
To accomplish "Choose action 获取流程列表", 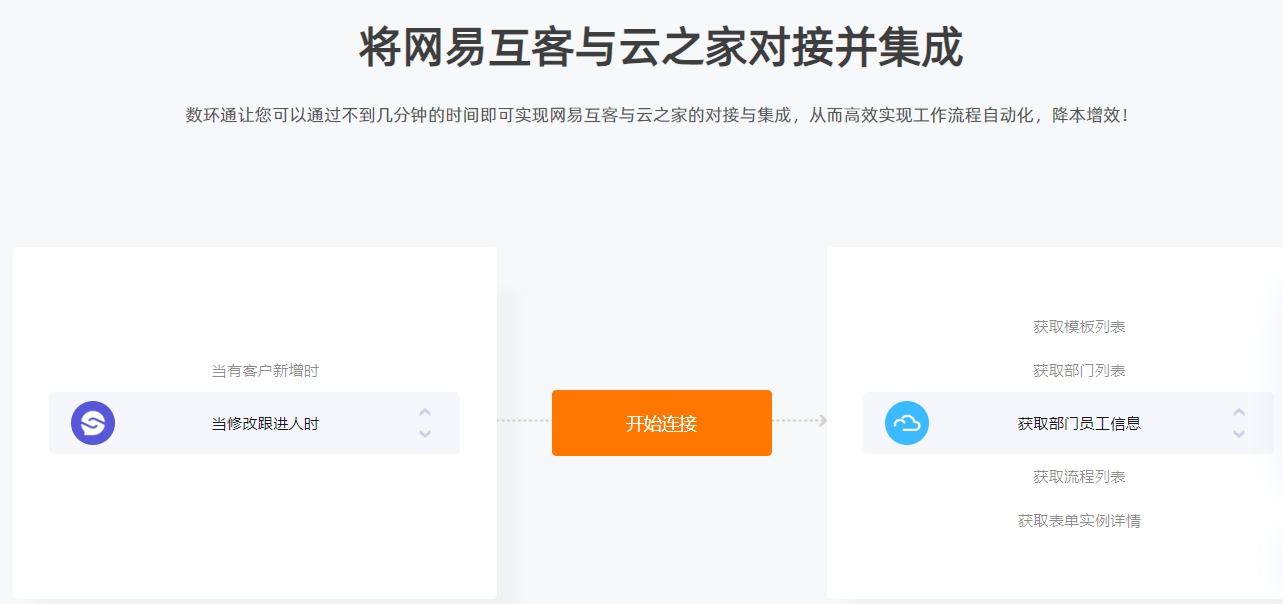I will pos(1079,477).
